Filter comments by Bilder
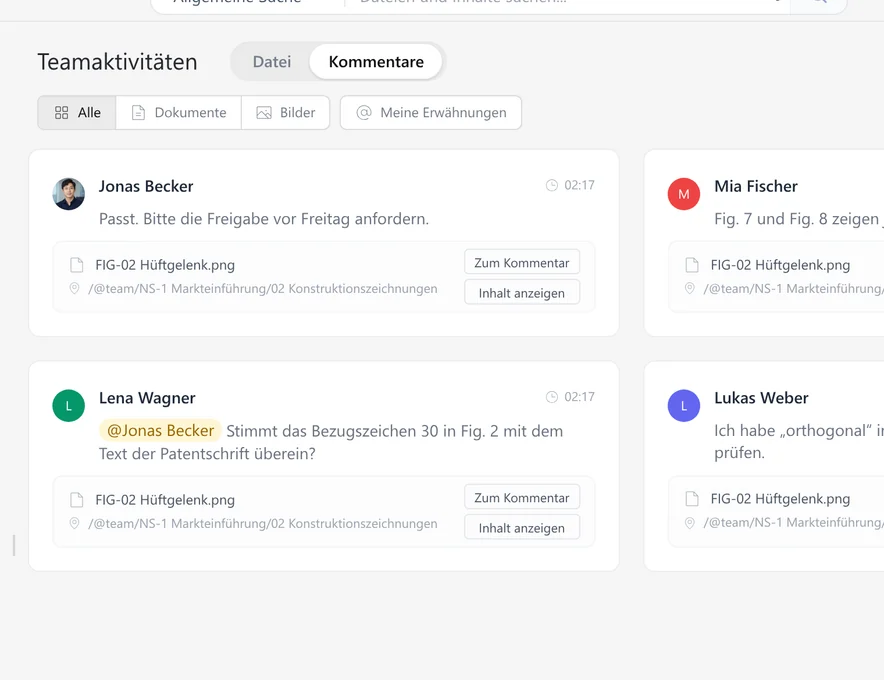This screenshot has height=680, width=884. coord(286,113)
